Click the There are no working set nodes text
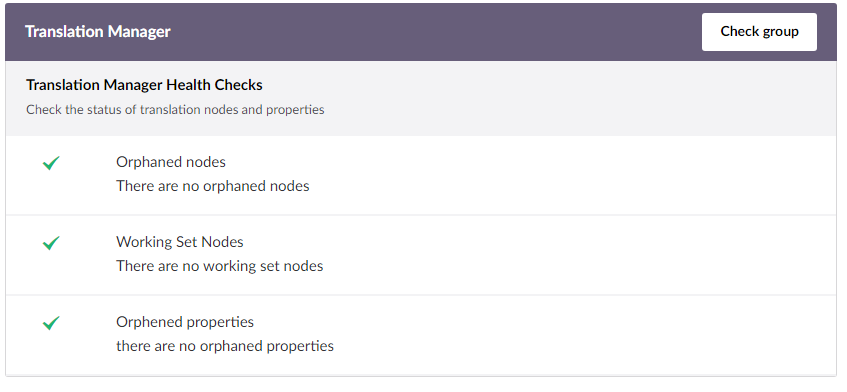This screenshot has width=847, height=392. [x=219, y=266]
